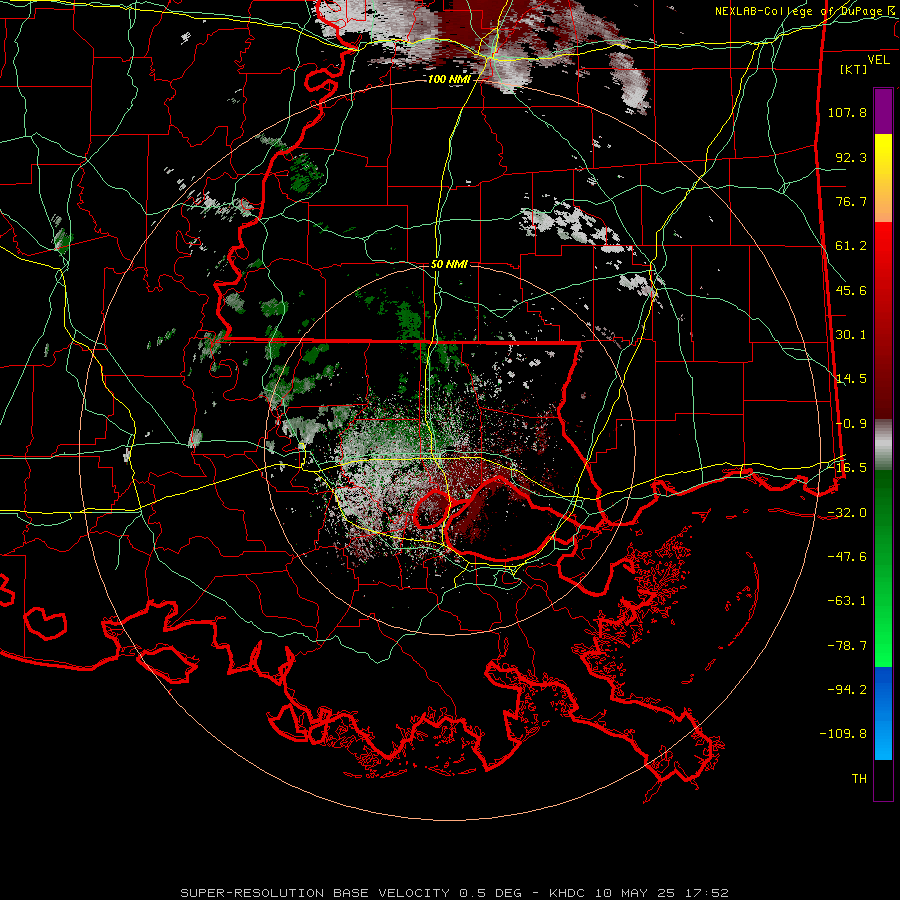Click the 92.3 velocity scale value
The image size is (900, 900).
(x=851, y=157)
